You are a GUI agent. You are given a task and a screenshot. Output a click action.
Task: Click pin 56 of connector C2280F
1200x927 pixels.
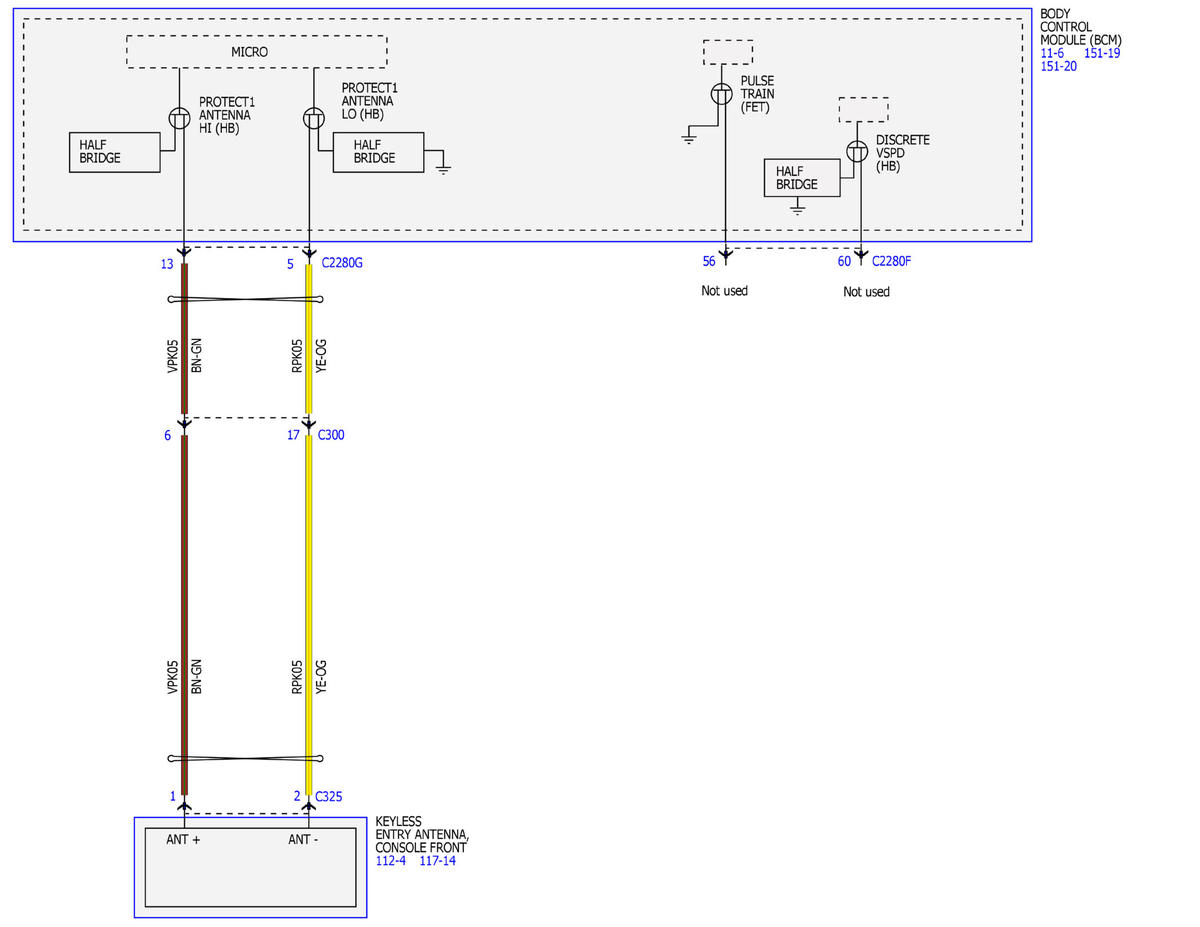709,262
